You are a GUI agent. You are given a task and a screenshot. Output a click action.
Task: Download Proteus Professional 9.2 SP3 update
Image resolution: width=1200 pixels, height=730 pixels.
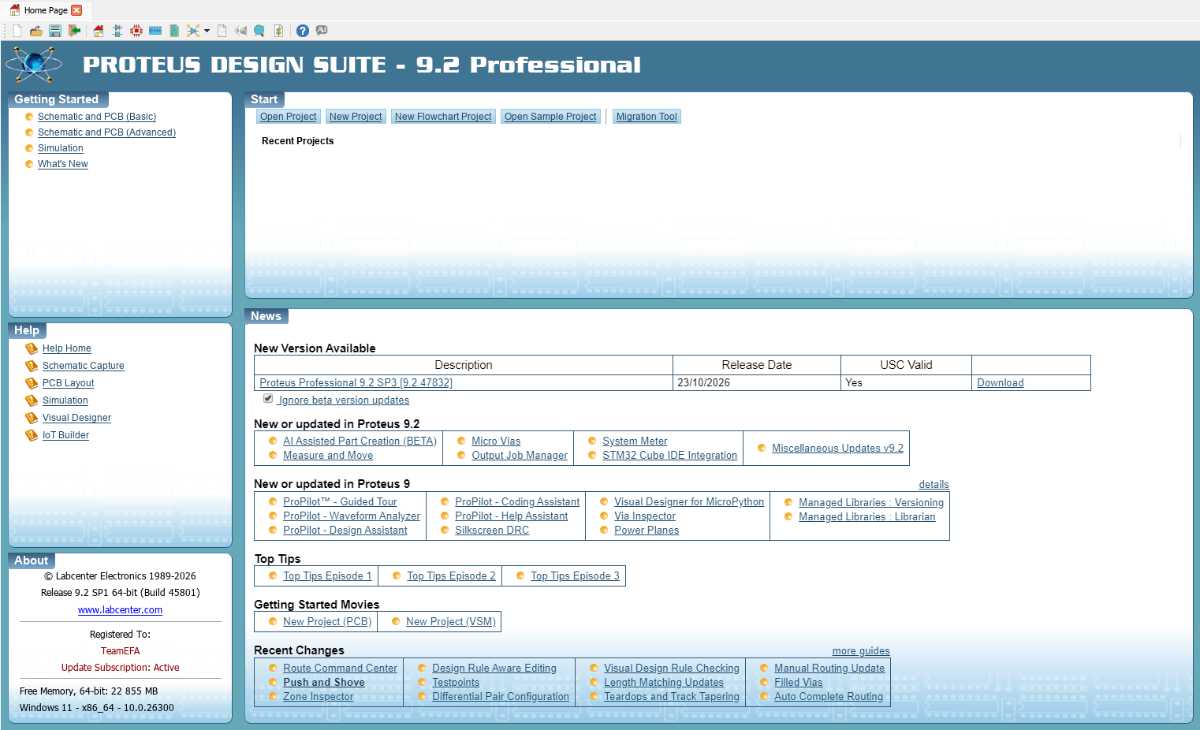tap(1000, 383)
